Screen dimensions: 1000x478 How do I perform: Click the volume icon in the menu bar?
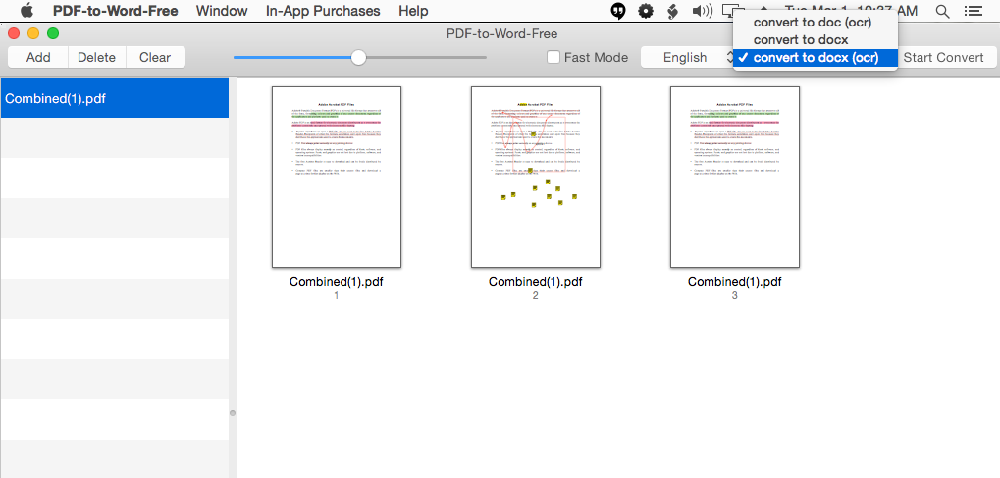(x=702, y=11)
